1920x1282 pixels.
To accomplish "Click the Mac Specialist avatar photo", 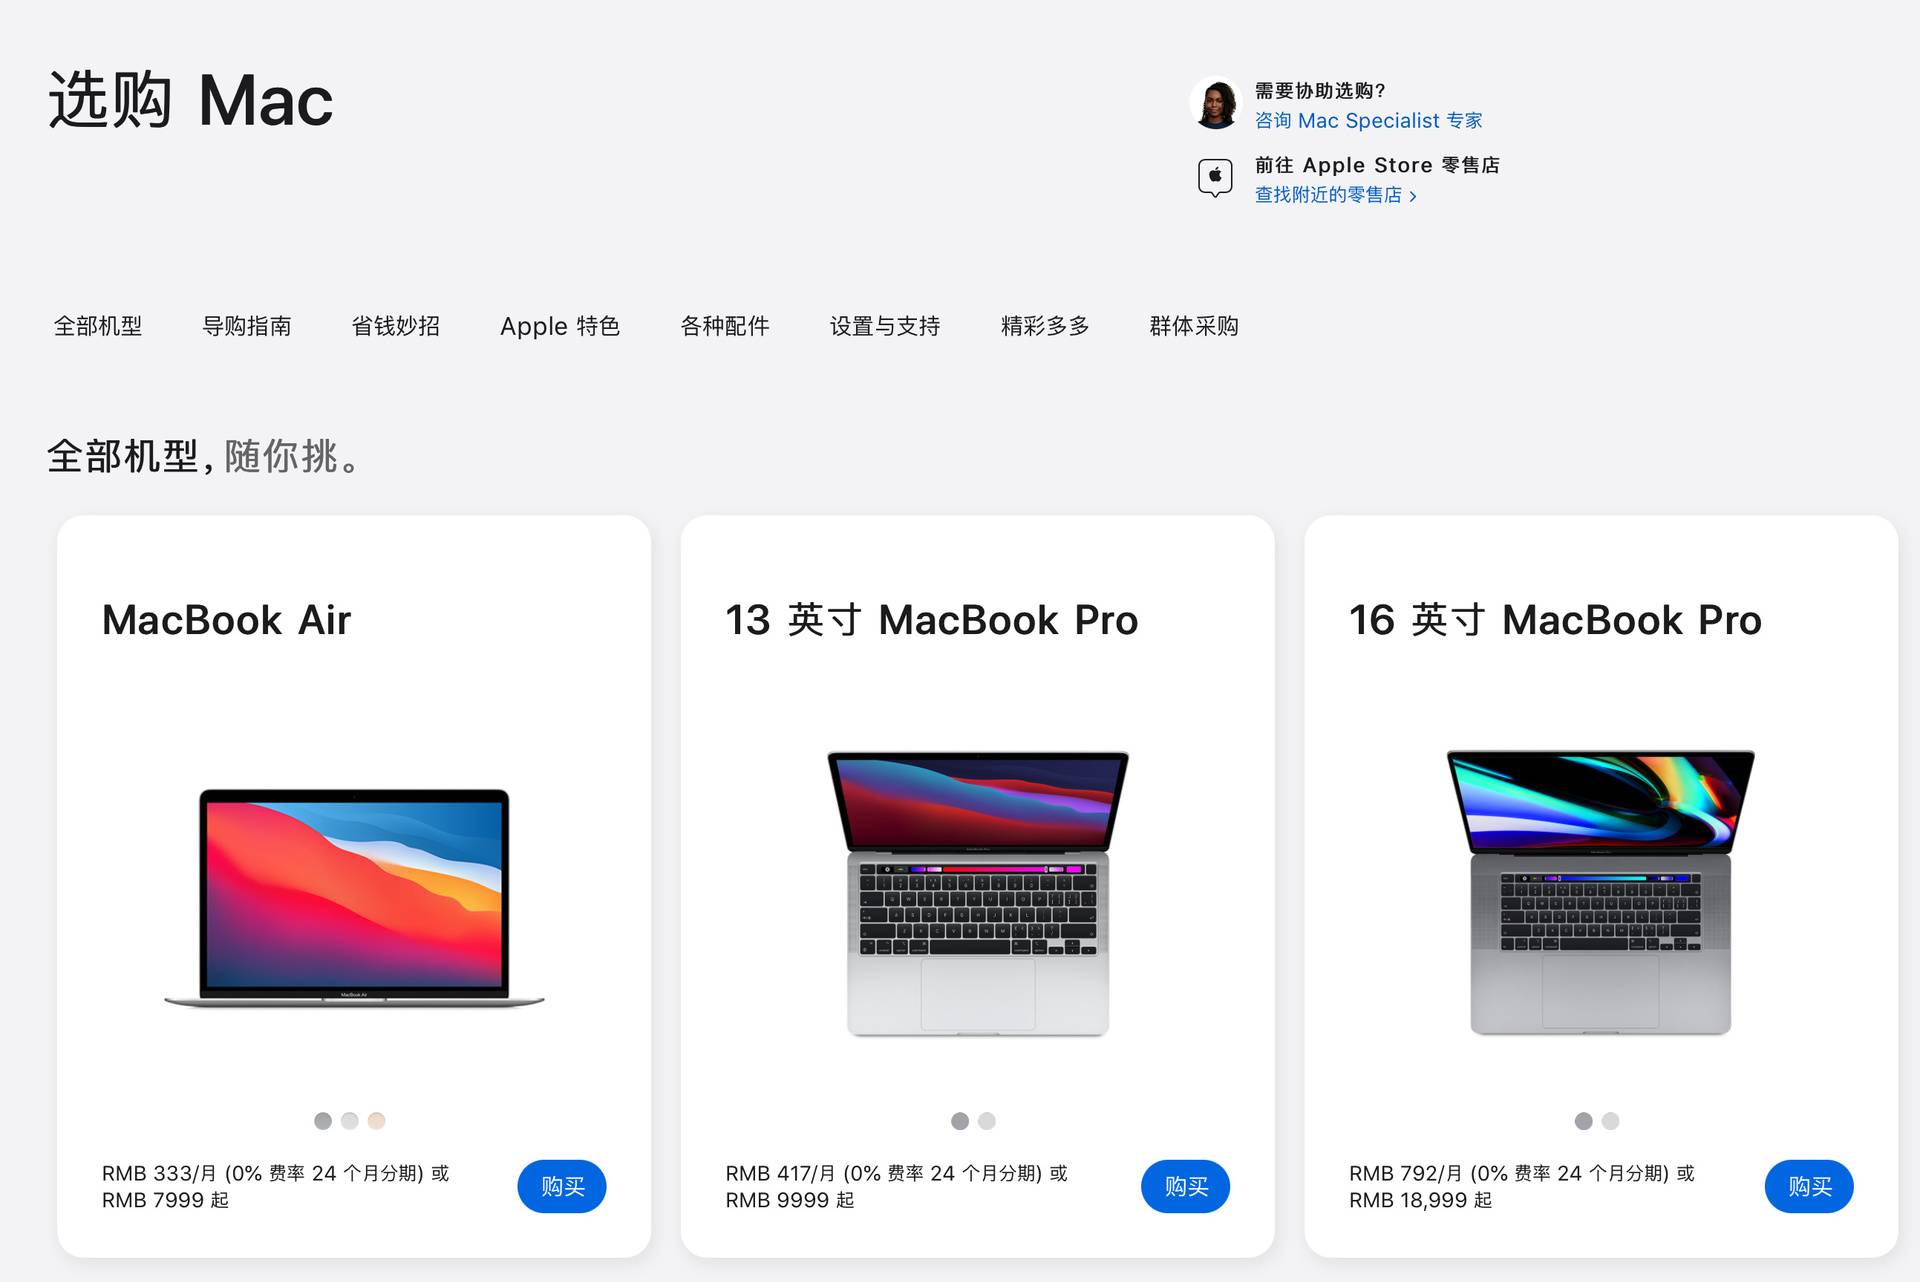I will click(1216, 103).
